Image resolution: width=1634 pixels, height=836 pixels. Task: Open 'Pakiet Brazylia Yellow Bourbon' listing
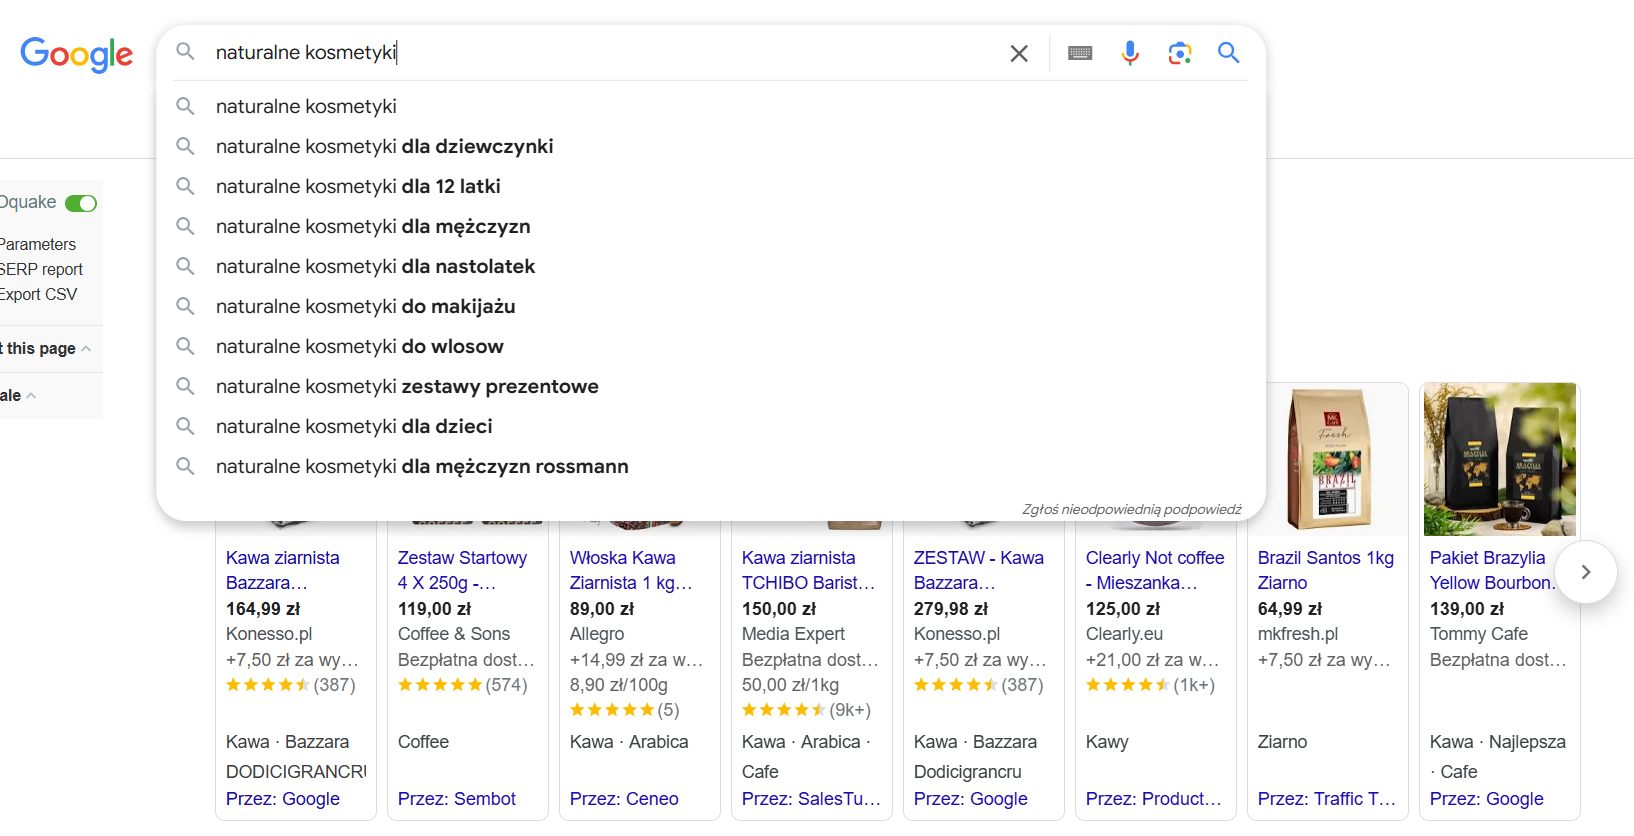pyautogui.click(x=1492, y=570)
